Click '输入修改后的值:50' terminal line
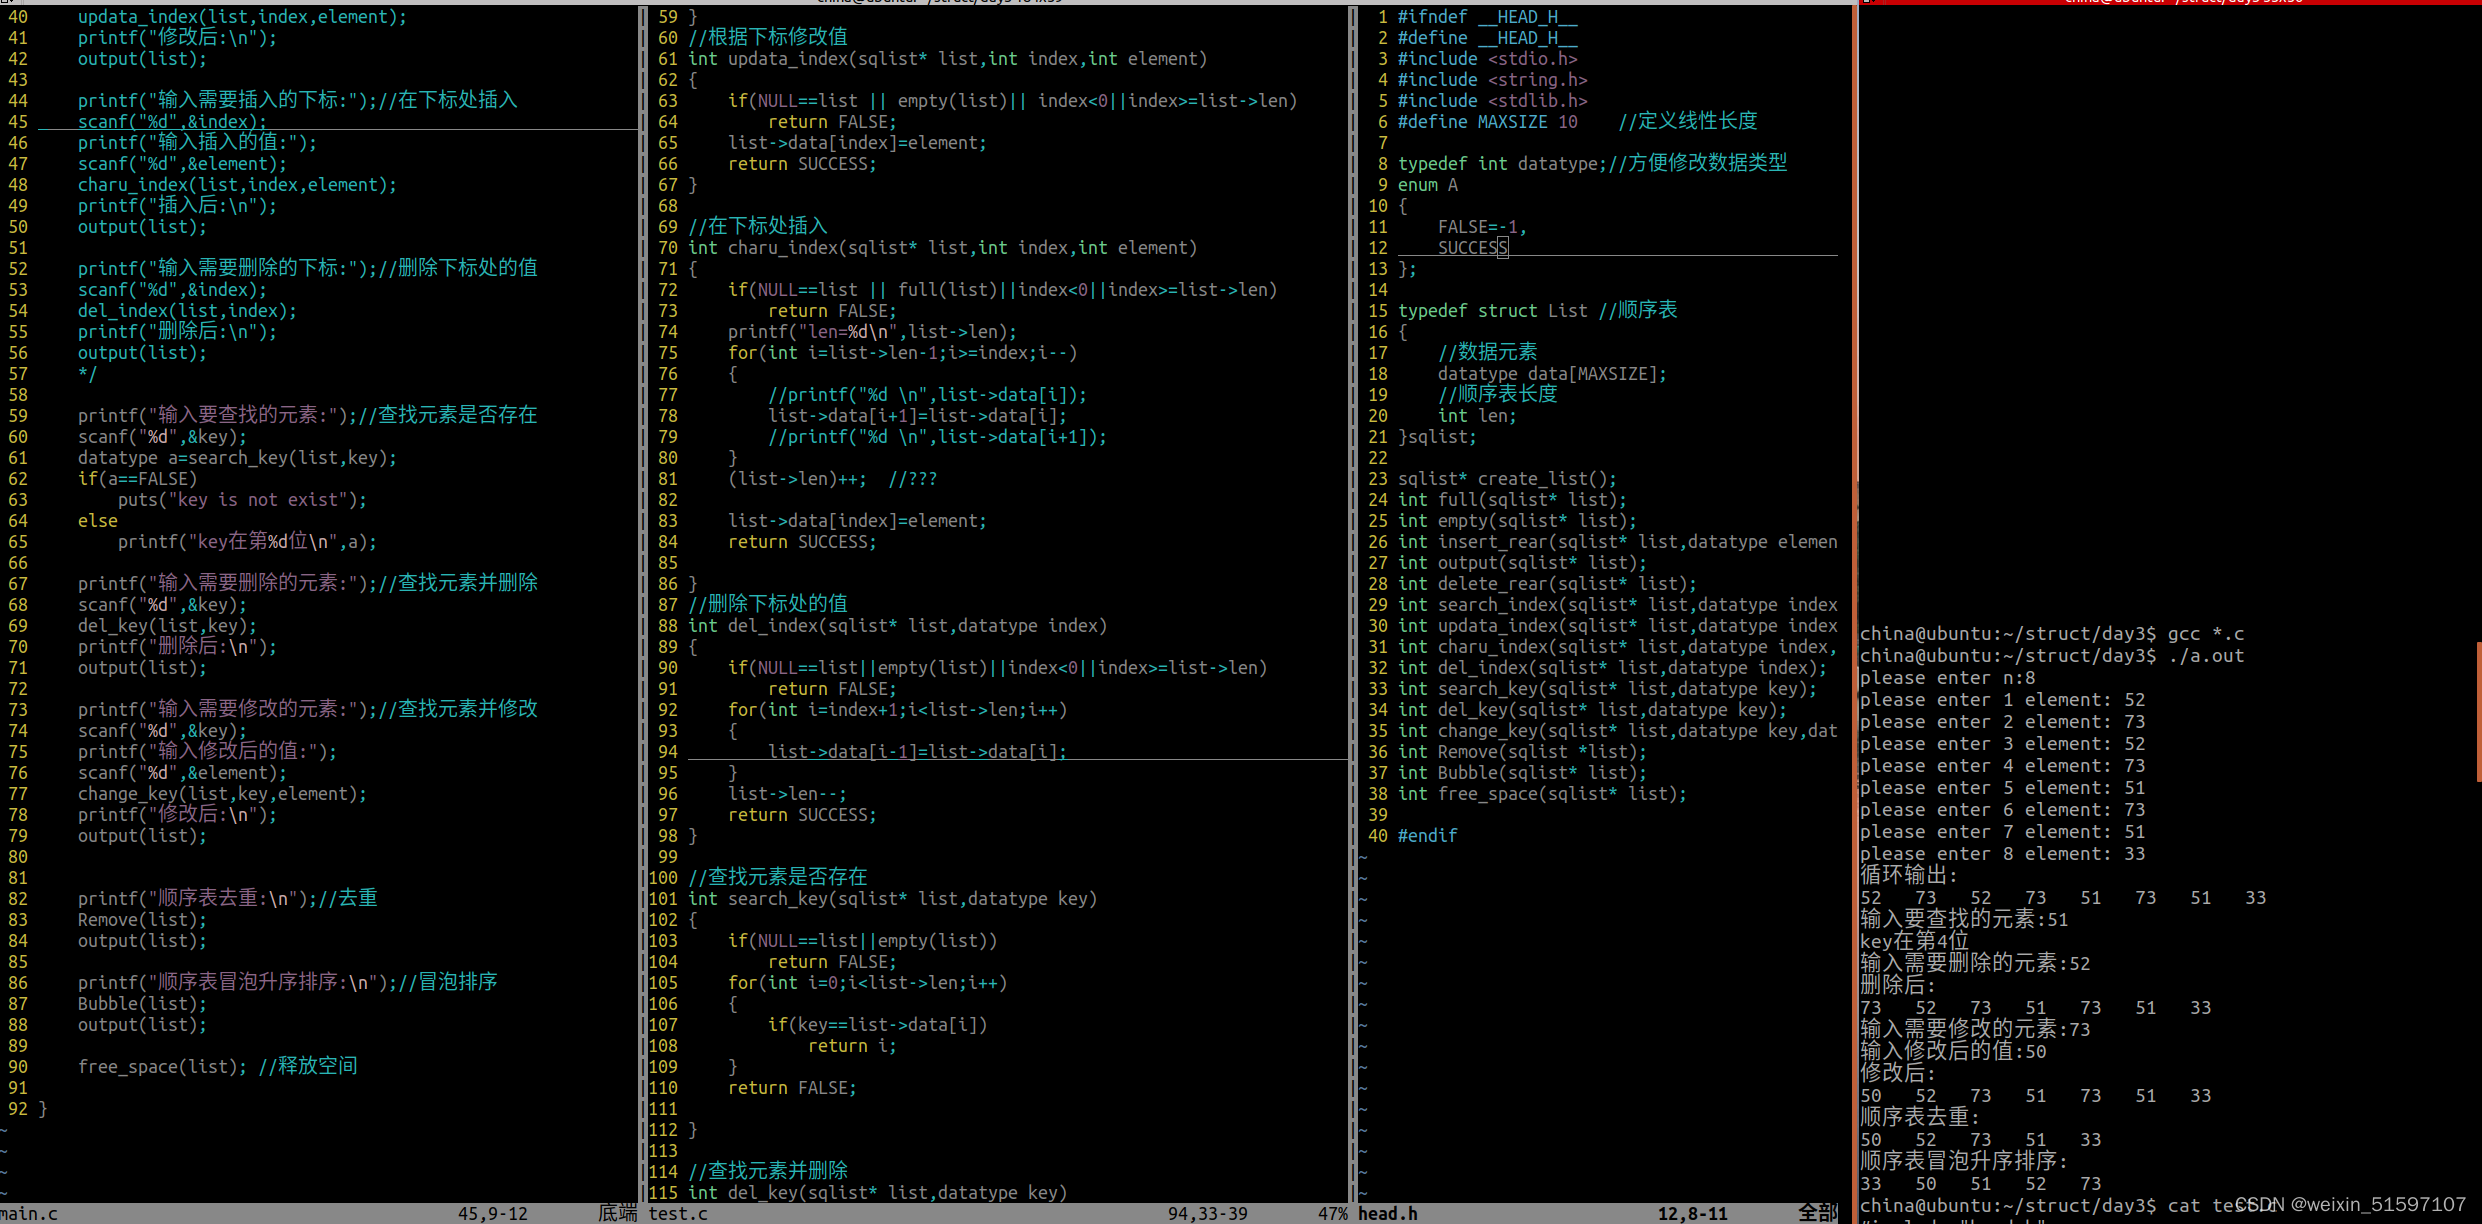The height and width of the screenshot is (1224, 2482). pyautogui.click(x=1954, y=1051)
